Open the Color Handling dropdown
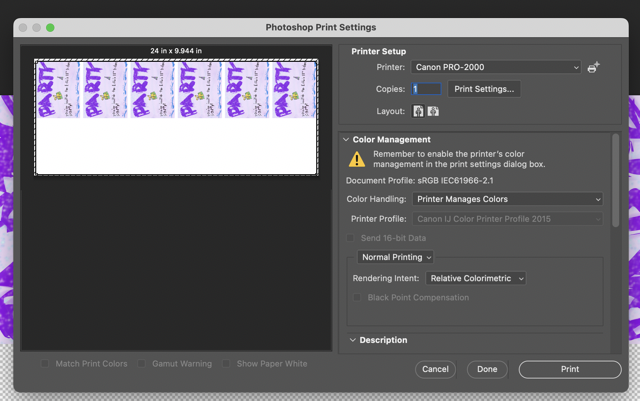 [508, 199]
